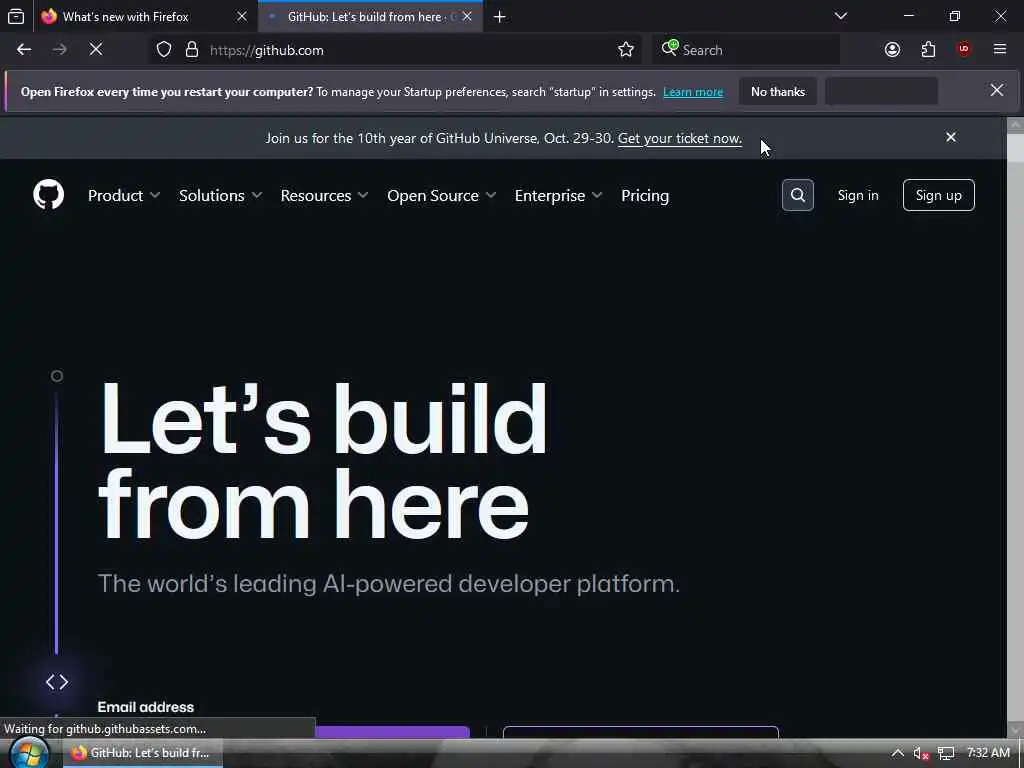1024x768 pixels.
Task: Close the GitHub tab
Action: [467, 16]
